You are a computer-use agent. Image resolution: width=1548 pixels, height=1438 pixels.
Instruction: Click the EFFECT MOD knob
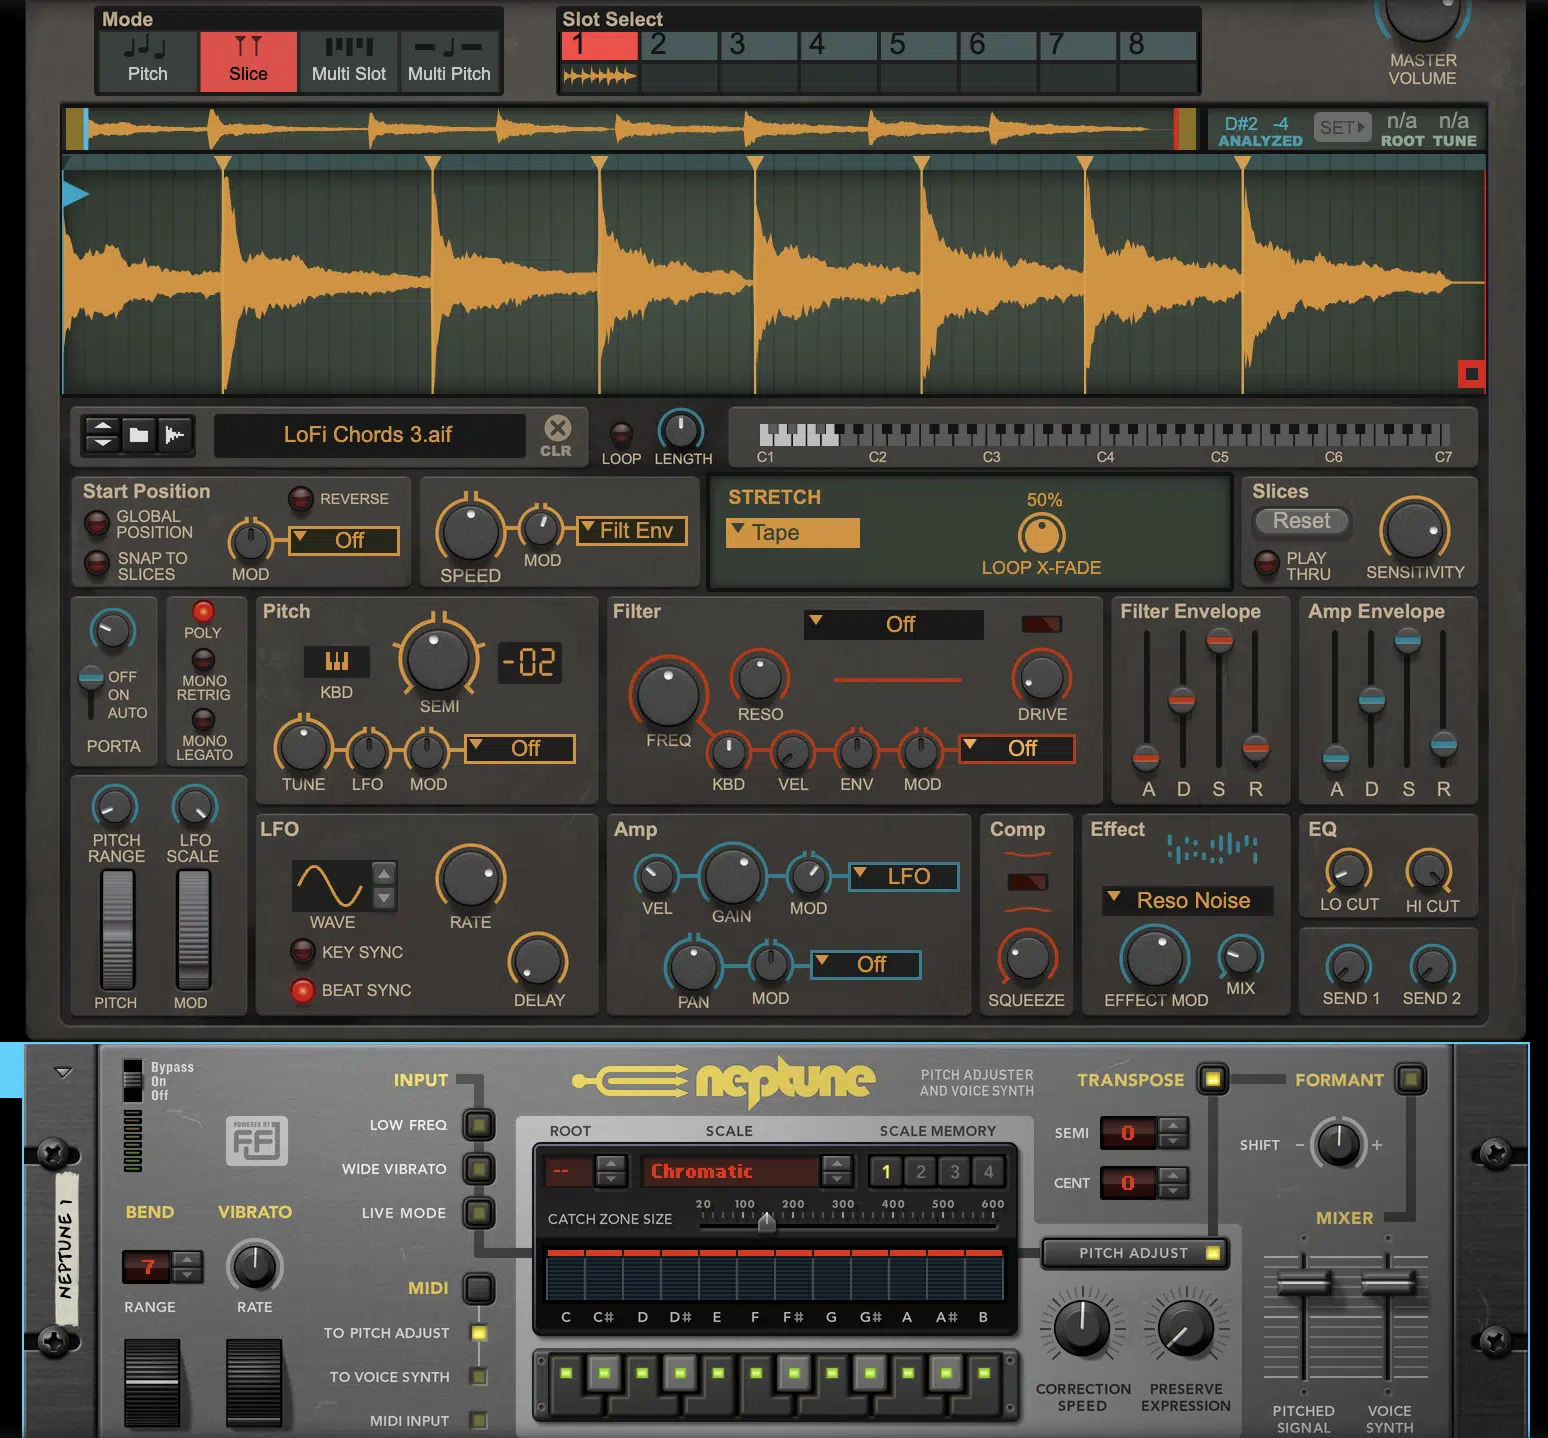(x=1155, y=957)
